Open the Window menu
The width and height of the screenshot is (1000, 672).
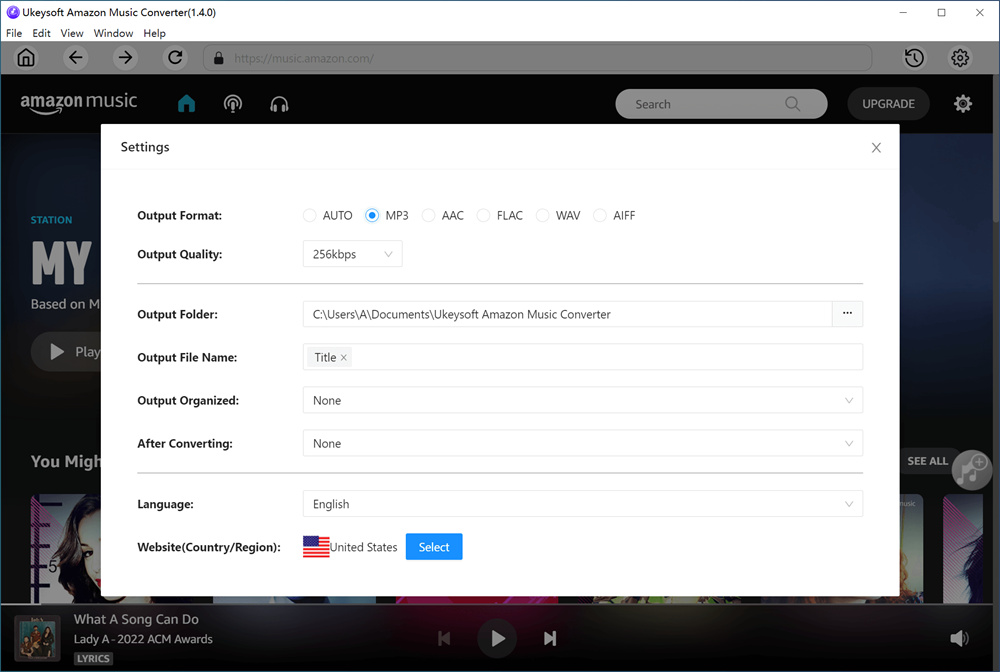(114, 33)
